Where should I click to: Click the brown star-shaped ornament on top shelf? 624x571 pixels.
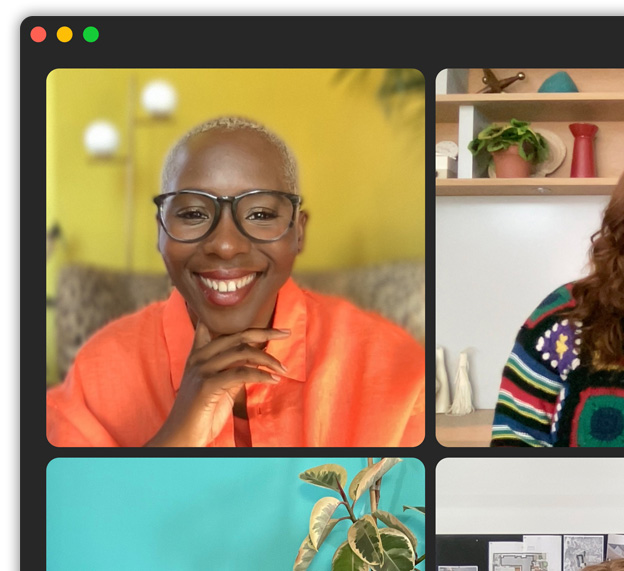tap(499, 81)
